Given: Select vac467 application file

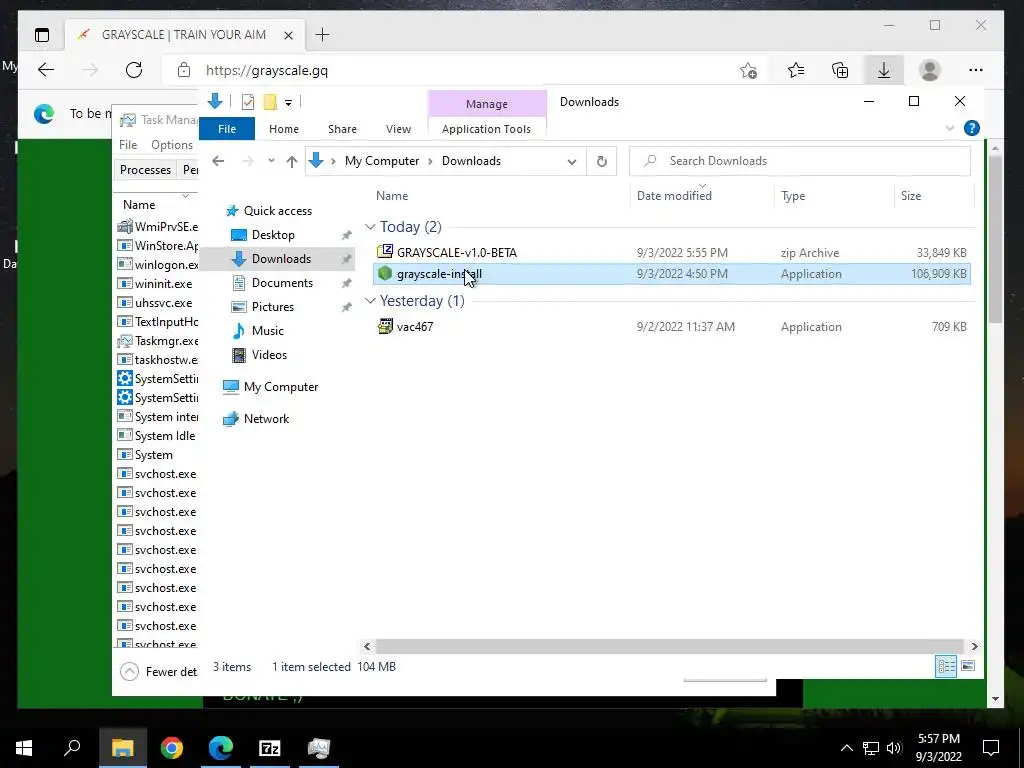Looking at the screenshot, I should pos(415,327).
